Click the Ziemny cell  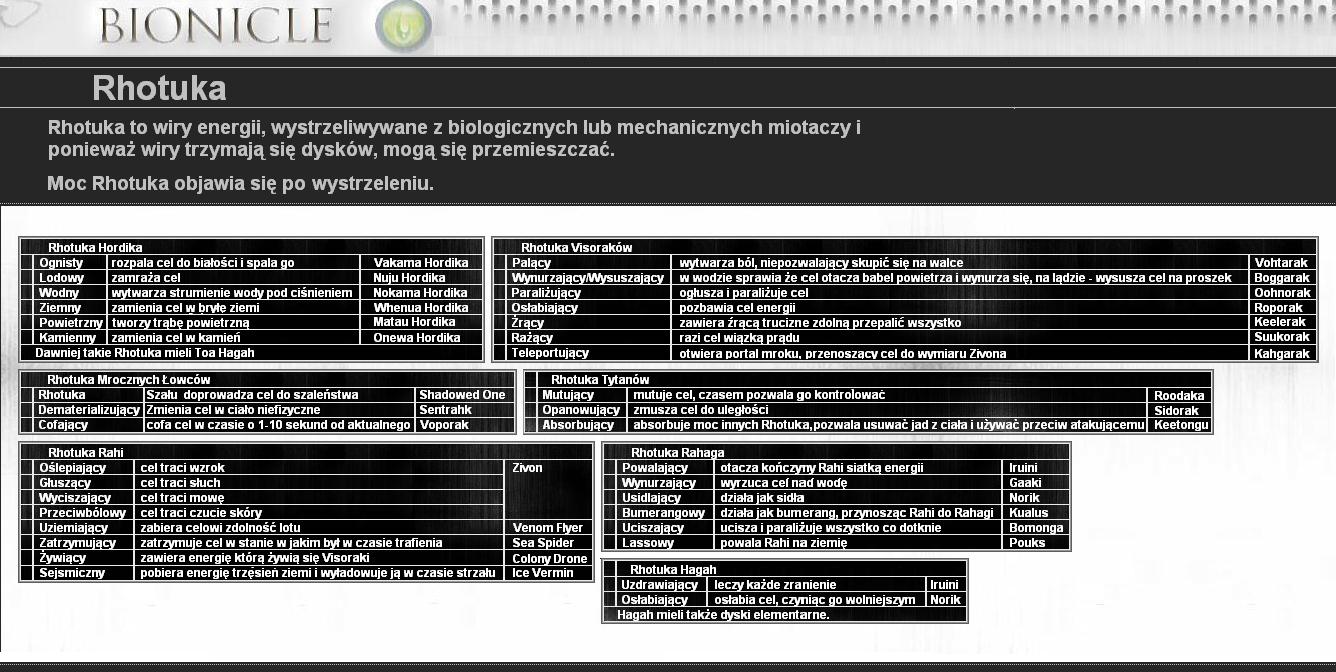click(70, 308)
